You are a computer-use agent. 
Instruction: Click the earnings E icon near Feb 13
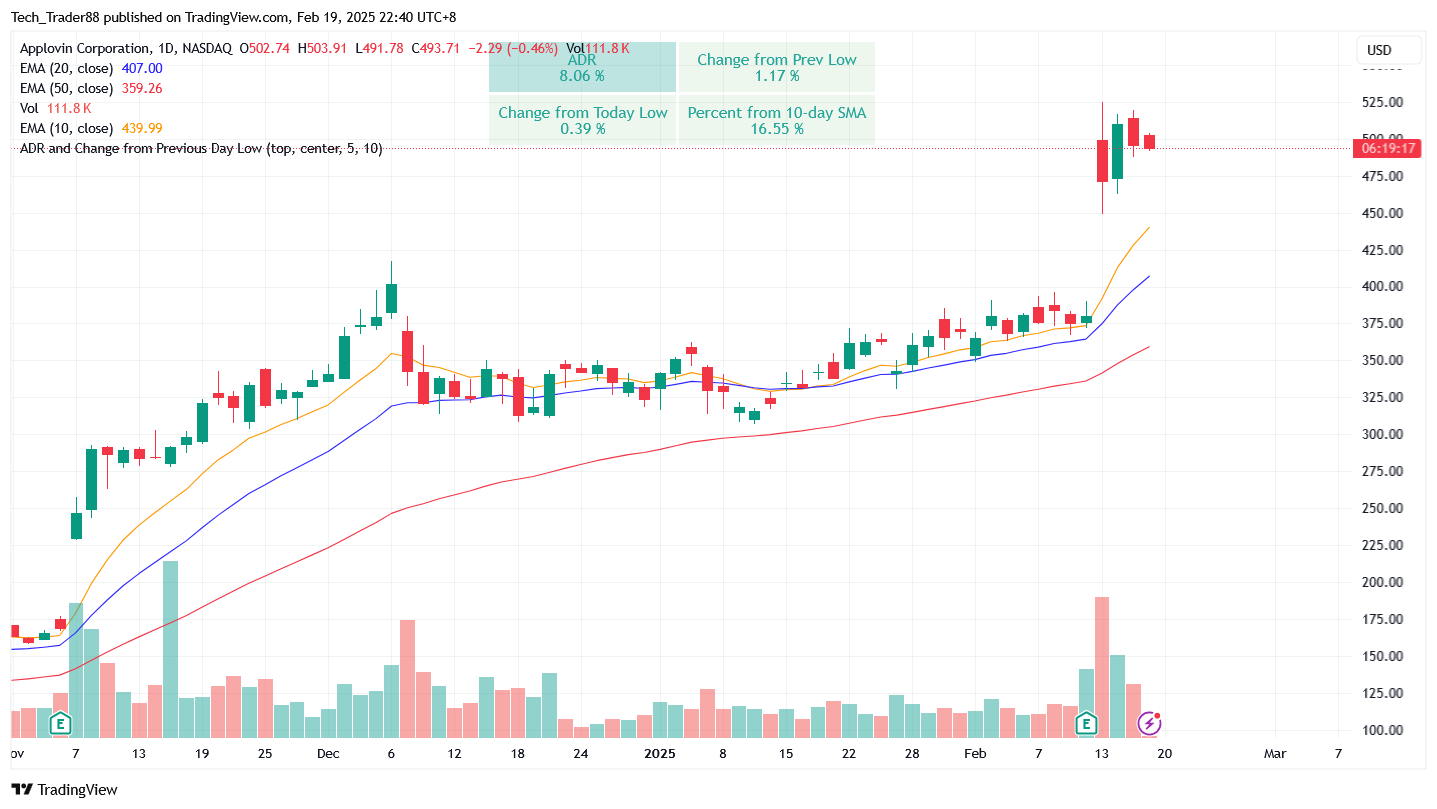point(1087,722)
